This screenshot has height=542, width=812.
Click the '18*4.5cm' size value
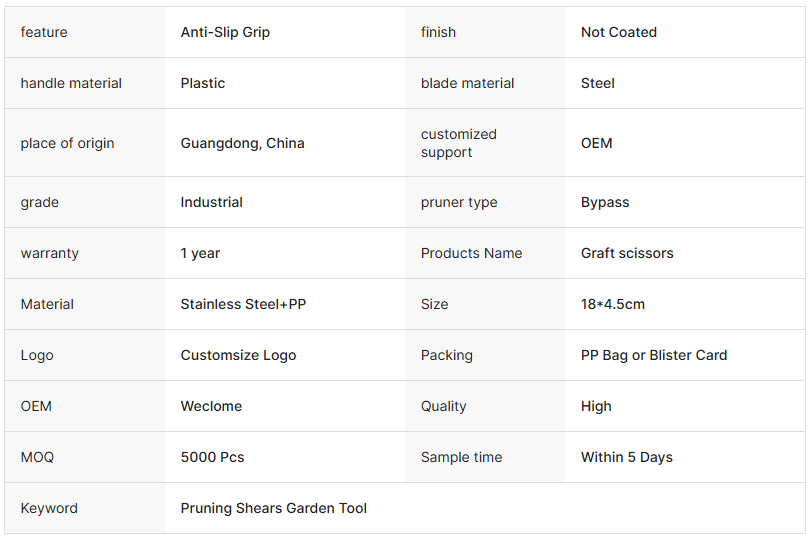click(612, 304)
